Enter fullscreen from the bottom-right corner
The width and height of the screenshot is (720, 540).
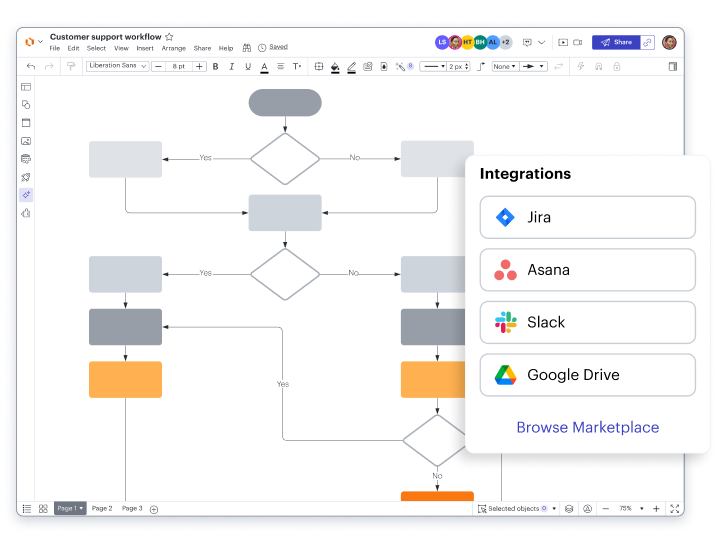[675, 509]
